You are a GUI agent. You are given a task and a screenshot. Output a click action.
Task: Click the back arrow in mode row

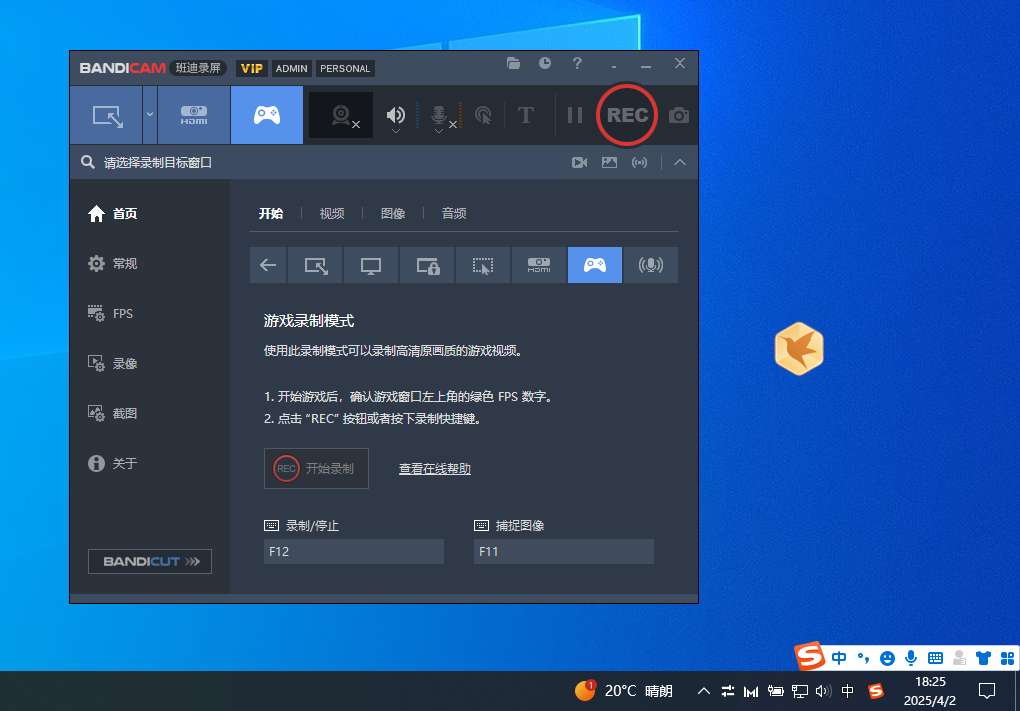268,265
